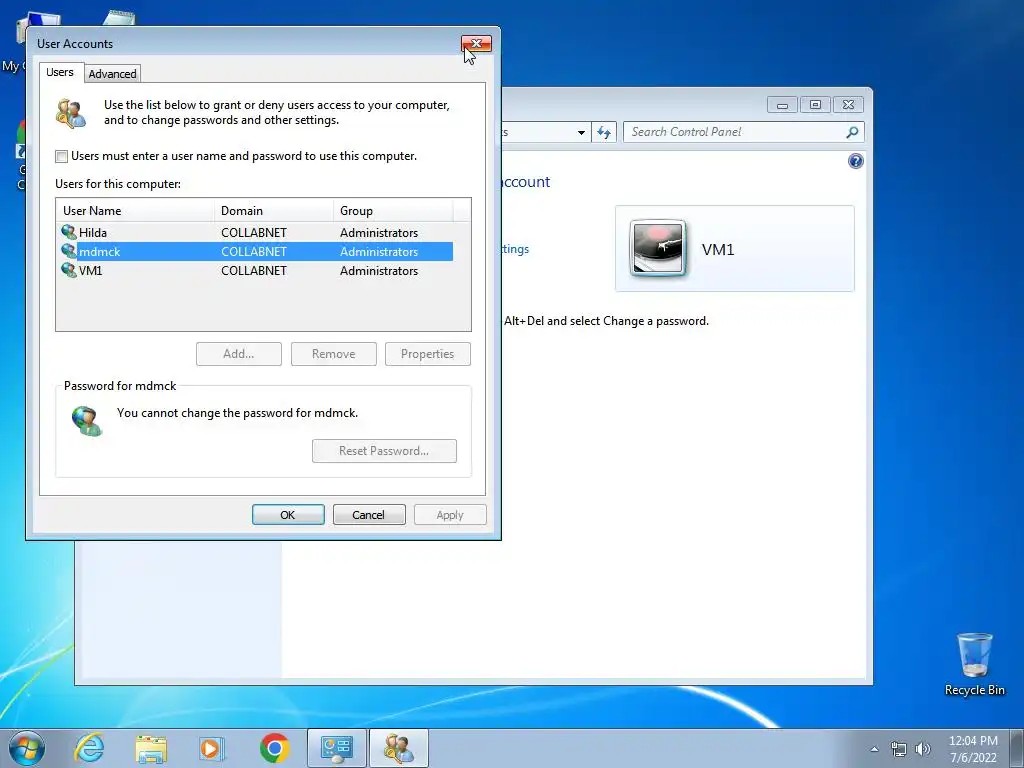Click the Reset Password... button
Image resolution: width=1024 pixels, height=768 pixels.
pos(384,451)
